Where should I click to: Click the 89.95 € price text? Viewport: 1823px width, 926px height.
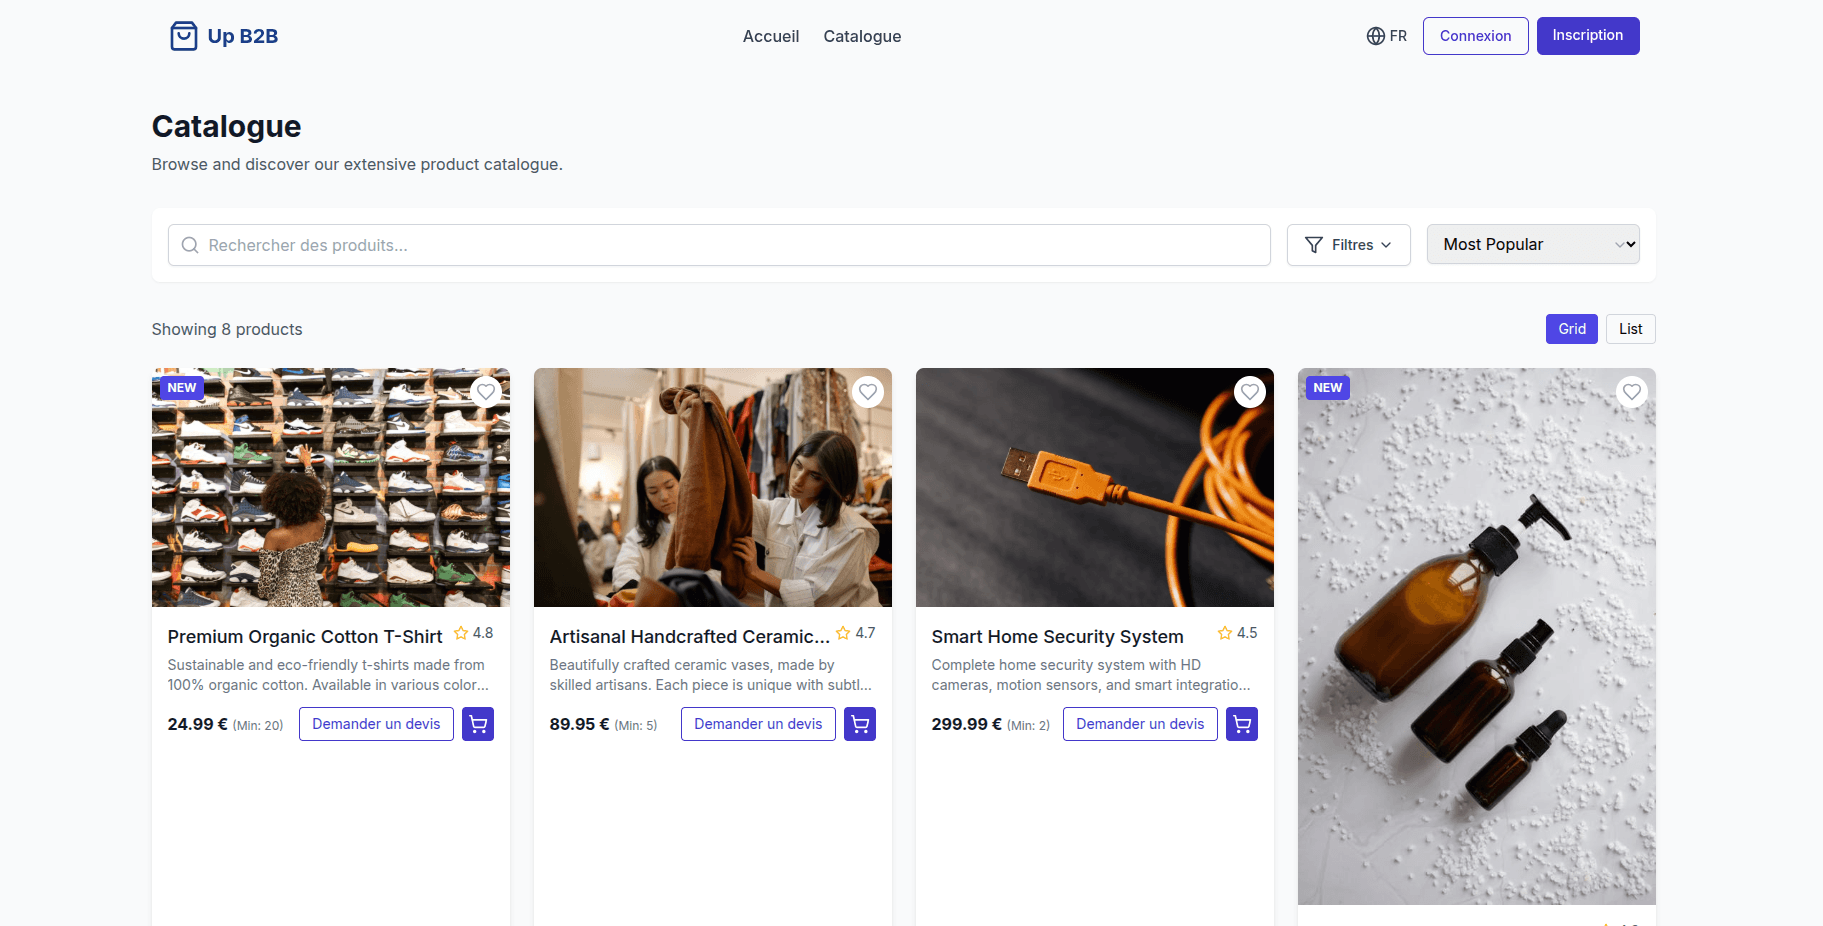[580, 724]
